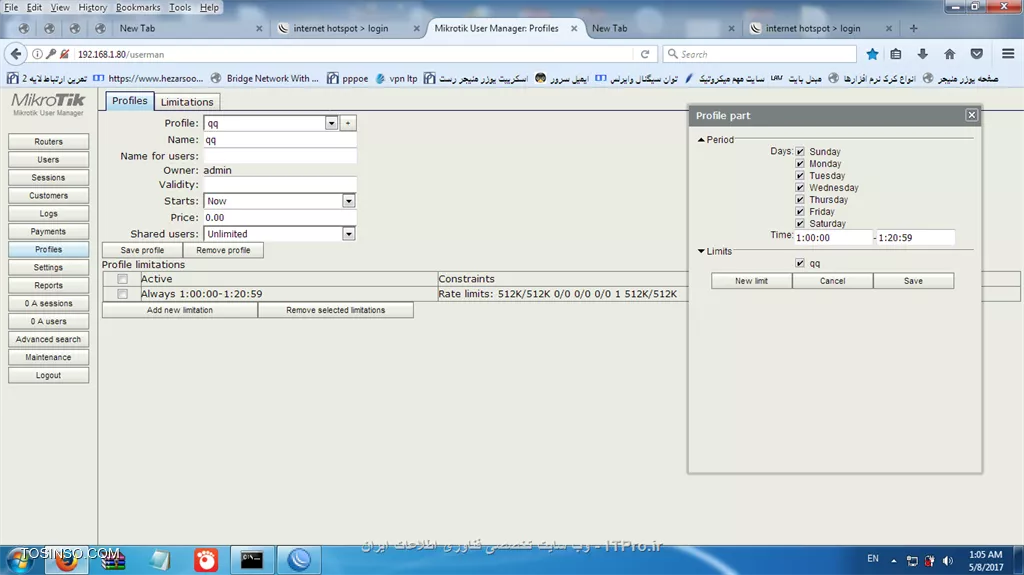1024x575 pixels.
Task: Click the volume speaker tray icon
Action: point(948,561)
